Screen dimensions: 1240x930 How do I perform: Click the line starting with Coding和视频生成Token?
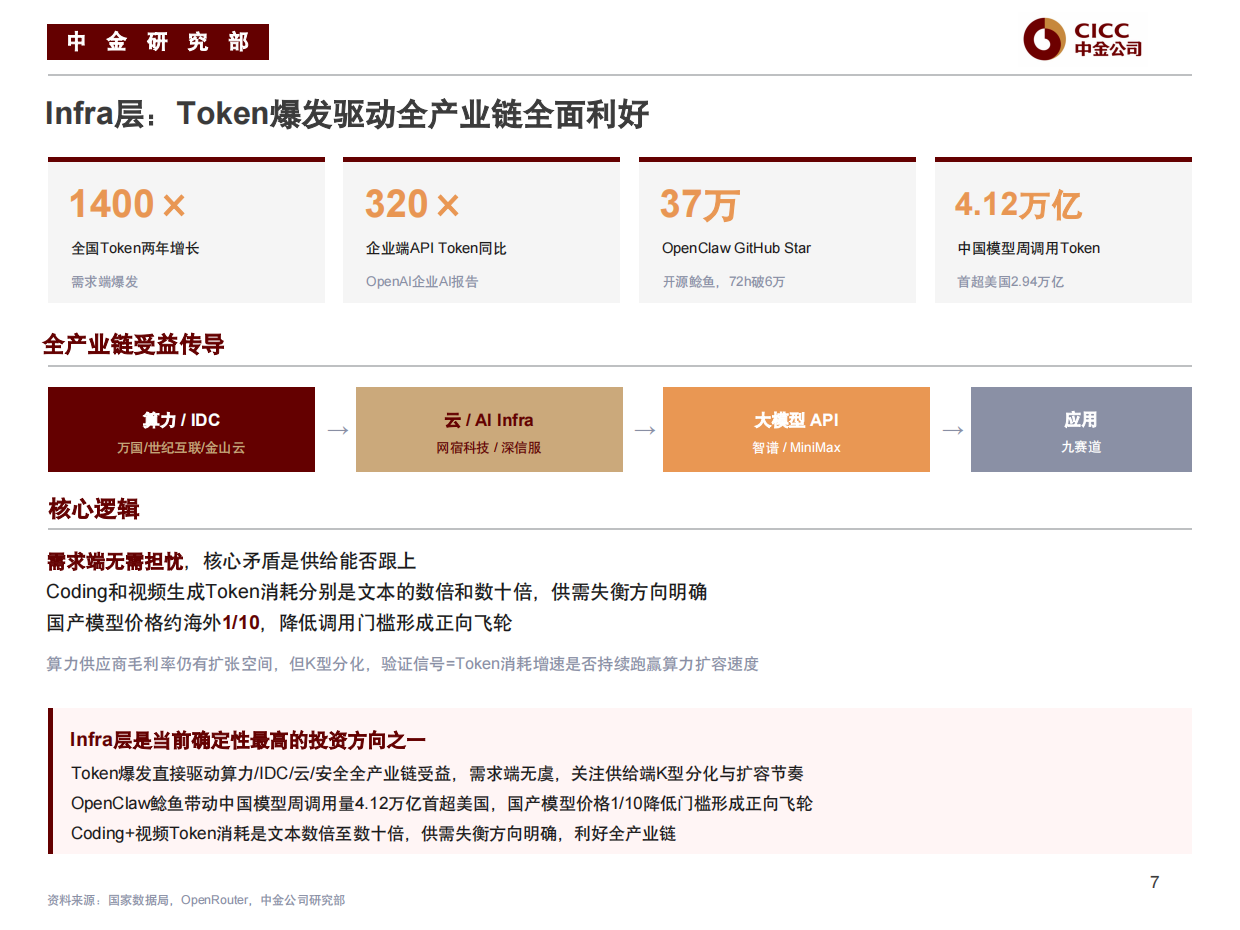coord(377,592)
